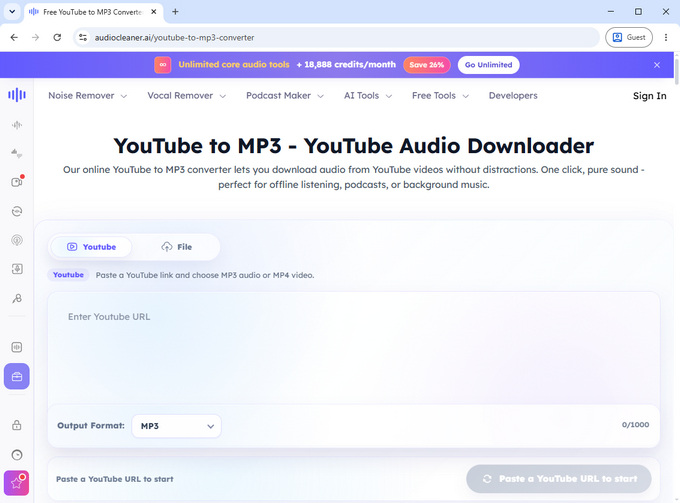Expand the Podcast Maker menu

click(285, 95)
